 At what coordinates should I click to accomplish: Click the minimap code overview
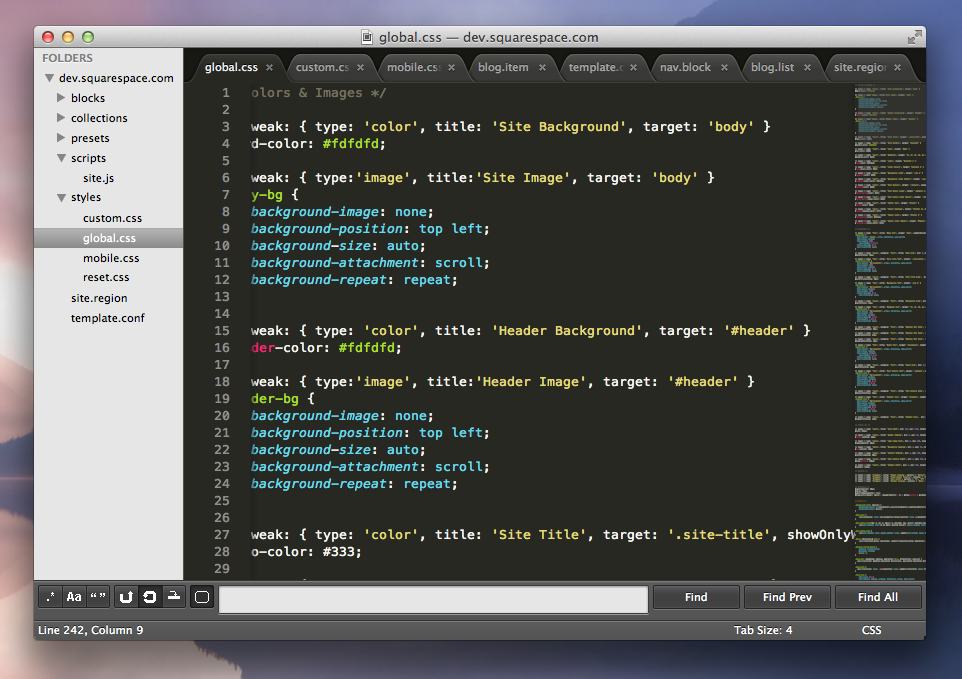[x=890, y=331]
